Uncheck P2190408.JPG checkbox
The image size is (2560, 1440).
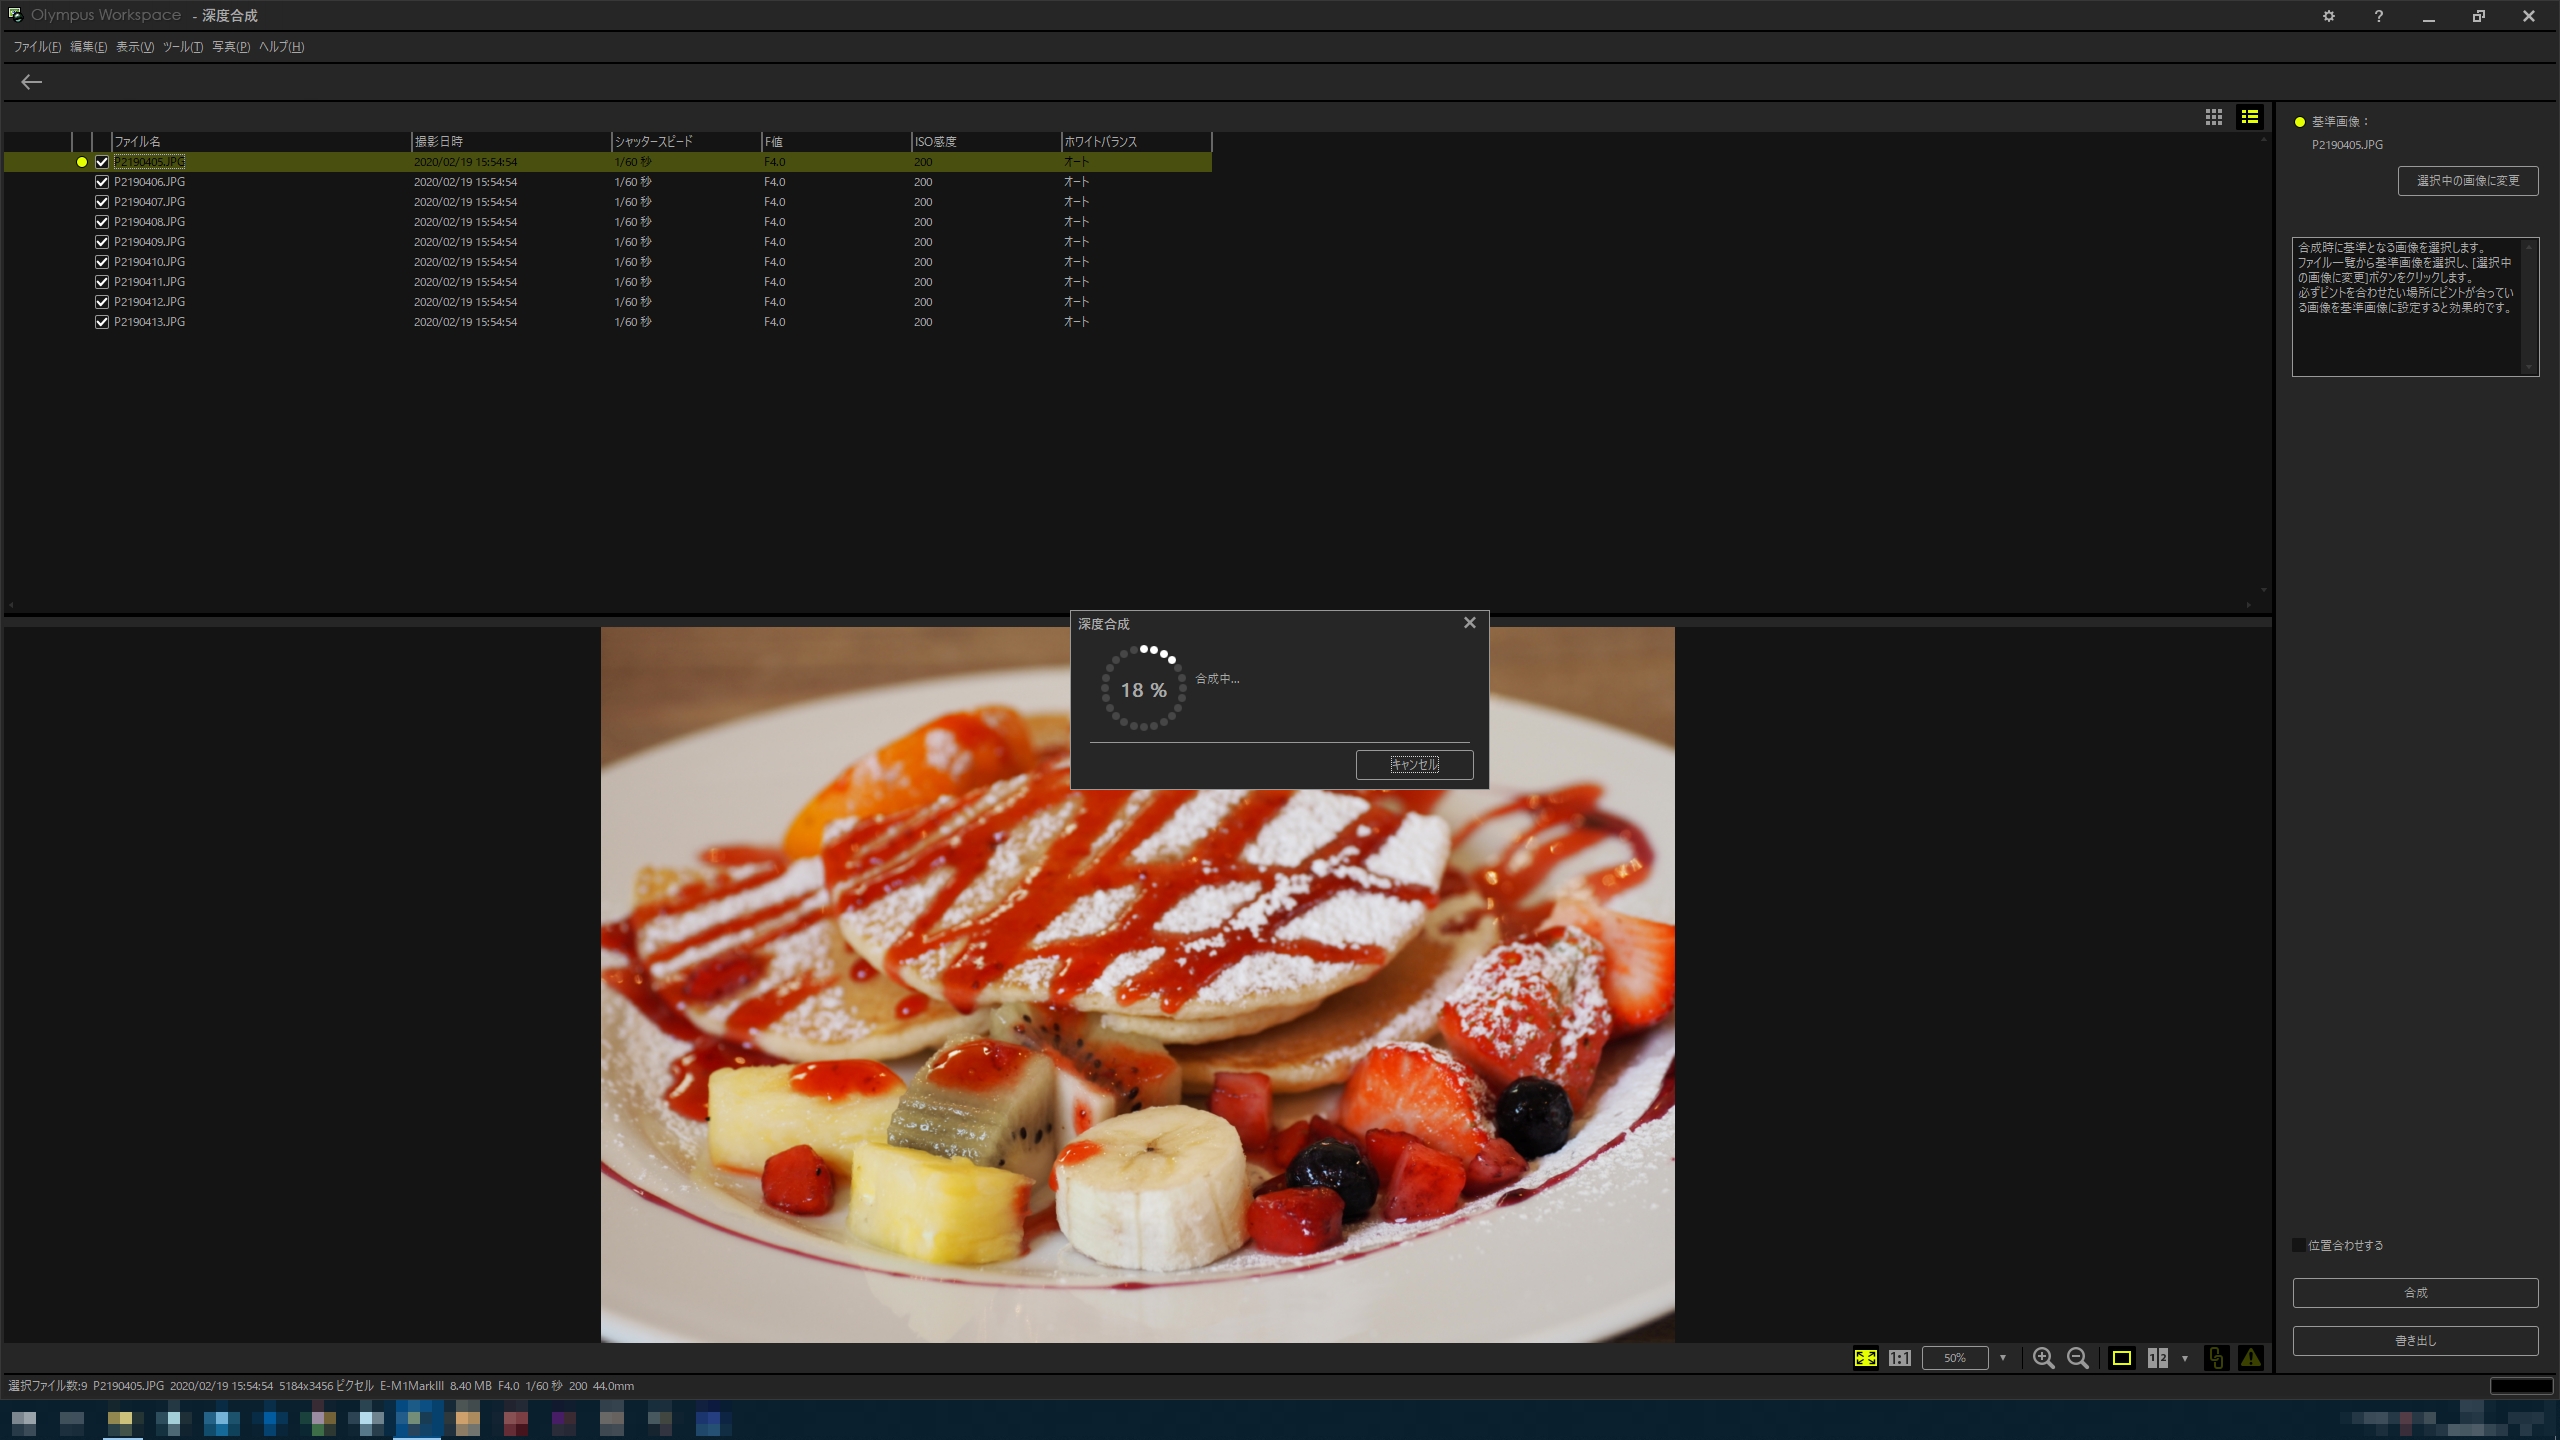pyautogui.click(x=102, y=222)
